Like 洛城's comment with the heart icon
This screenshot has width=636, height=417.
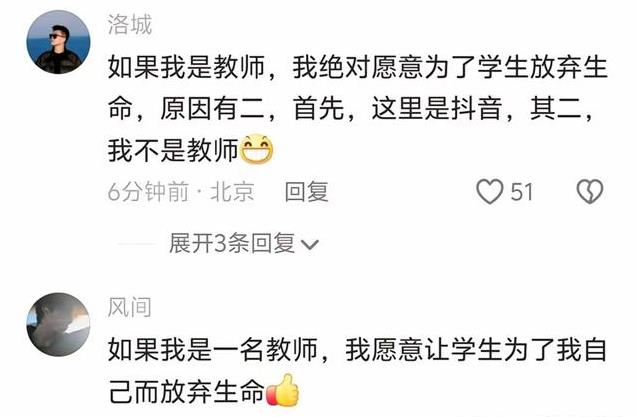pos(490,191)
